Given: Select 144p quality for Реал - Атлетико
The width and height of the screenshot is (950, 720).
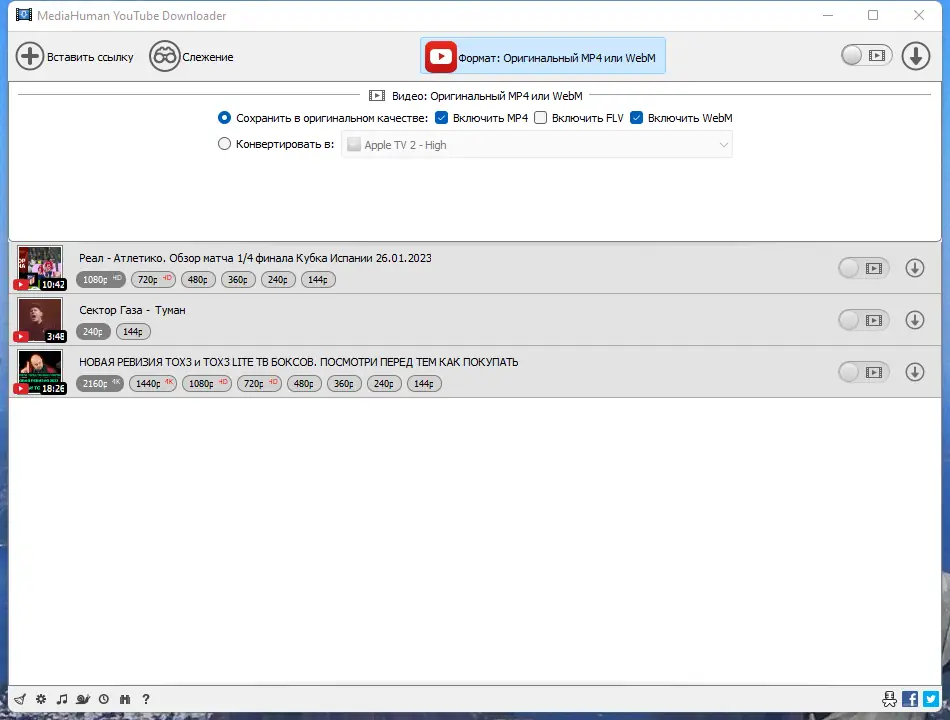Looking at the screenshot, I should tap(318, 279).
